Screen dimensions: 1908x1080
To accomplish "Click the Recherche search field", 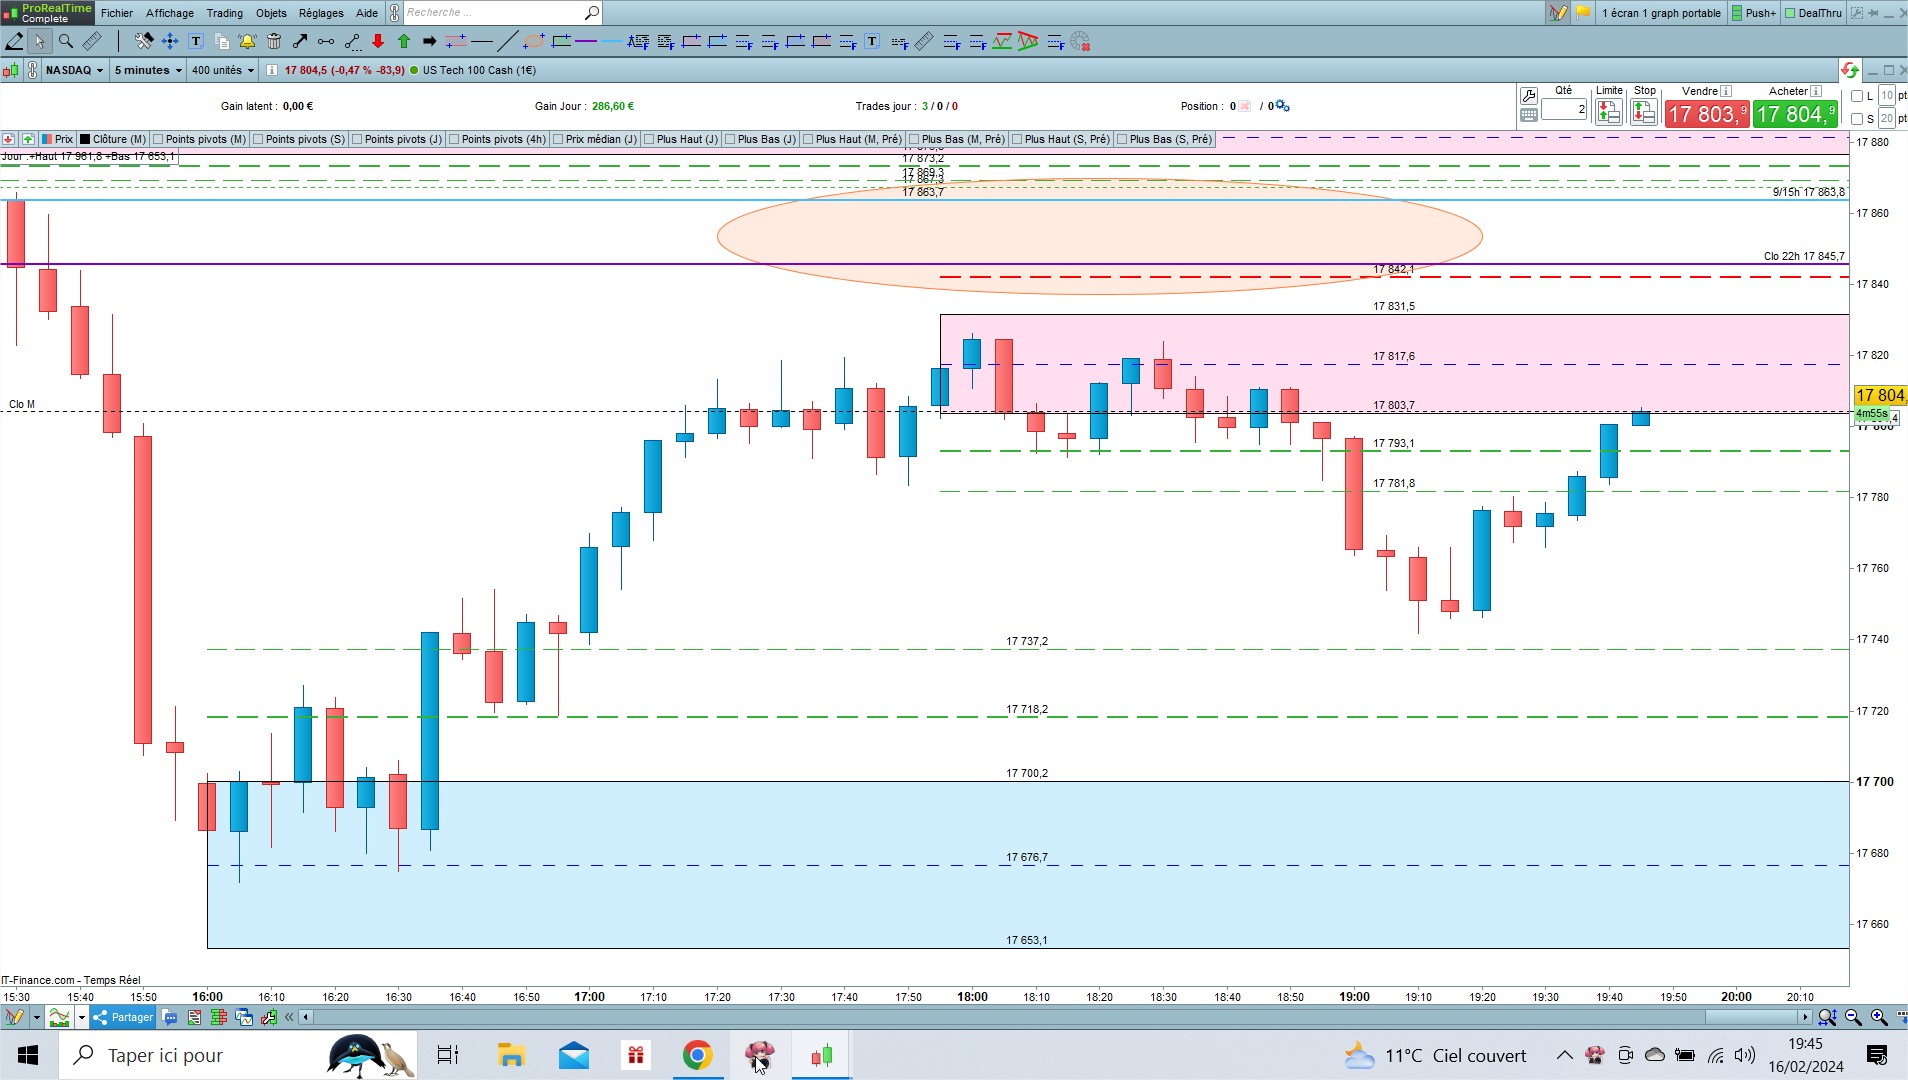I will point(494,13).
